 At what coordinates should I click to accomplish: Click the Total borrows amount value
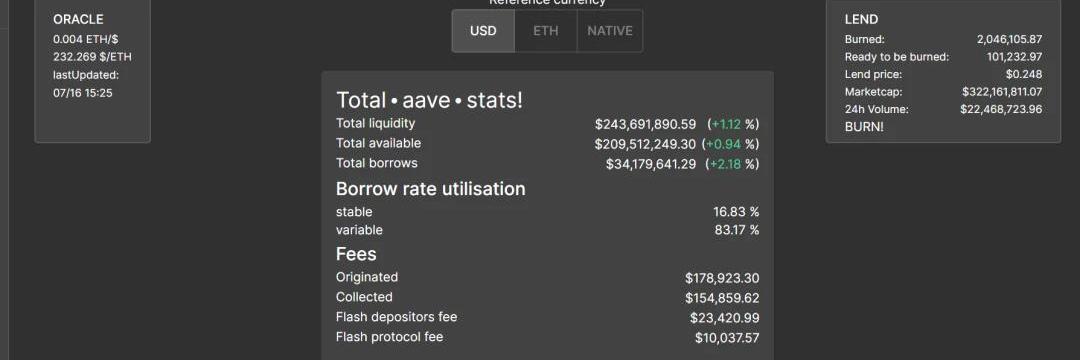point(651,164)
